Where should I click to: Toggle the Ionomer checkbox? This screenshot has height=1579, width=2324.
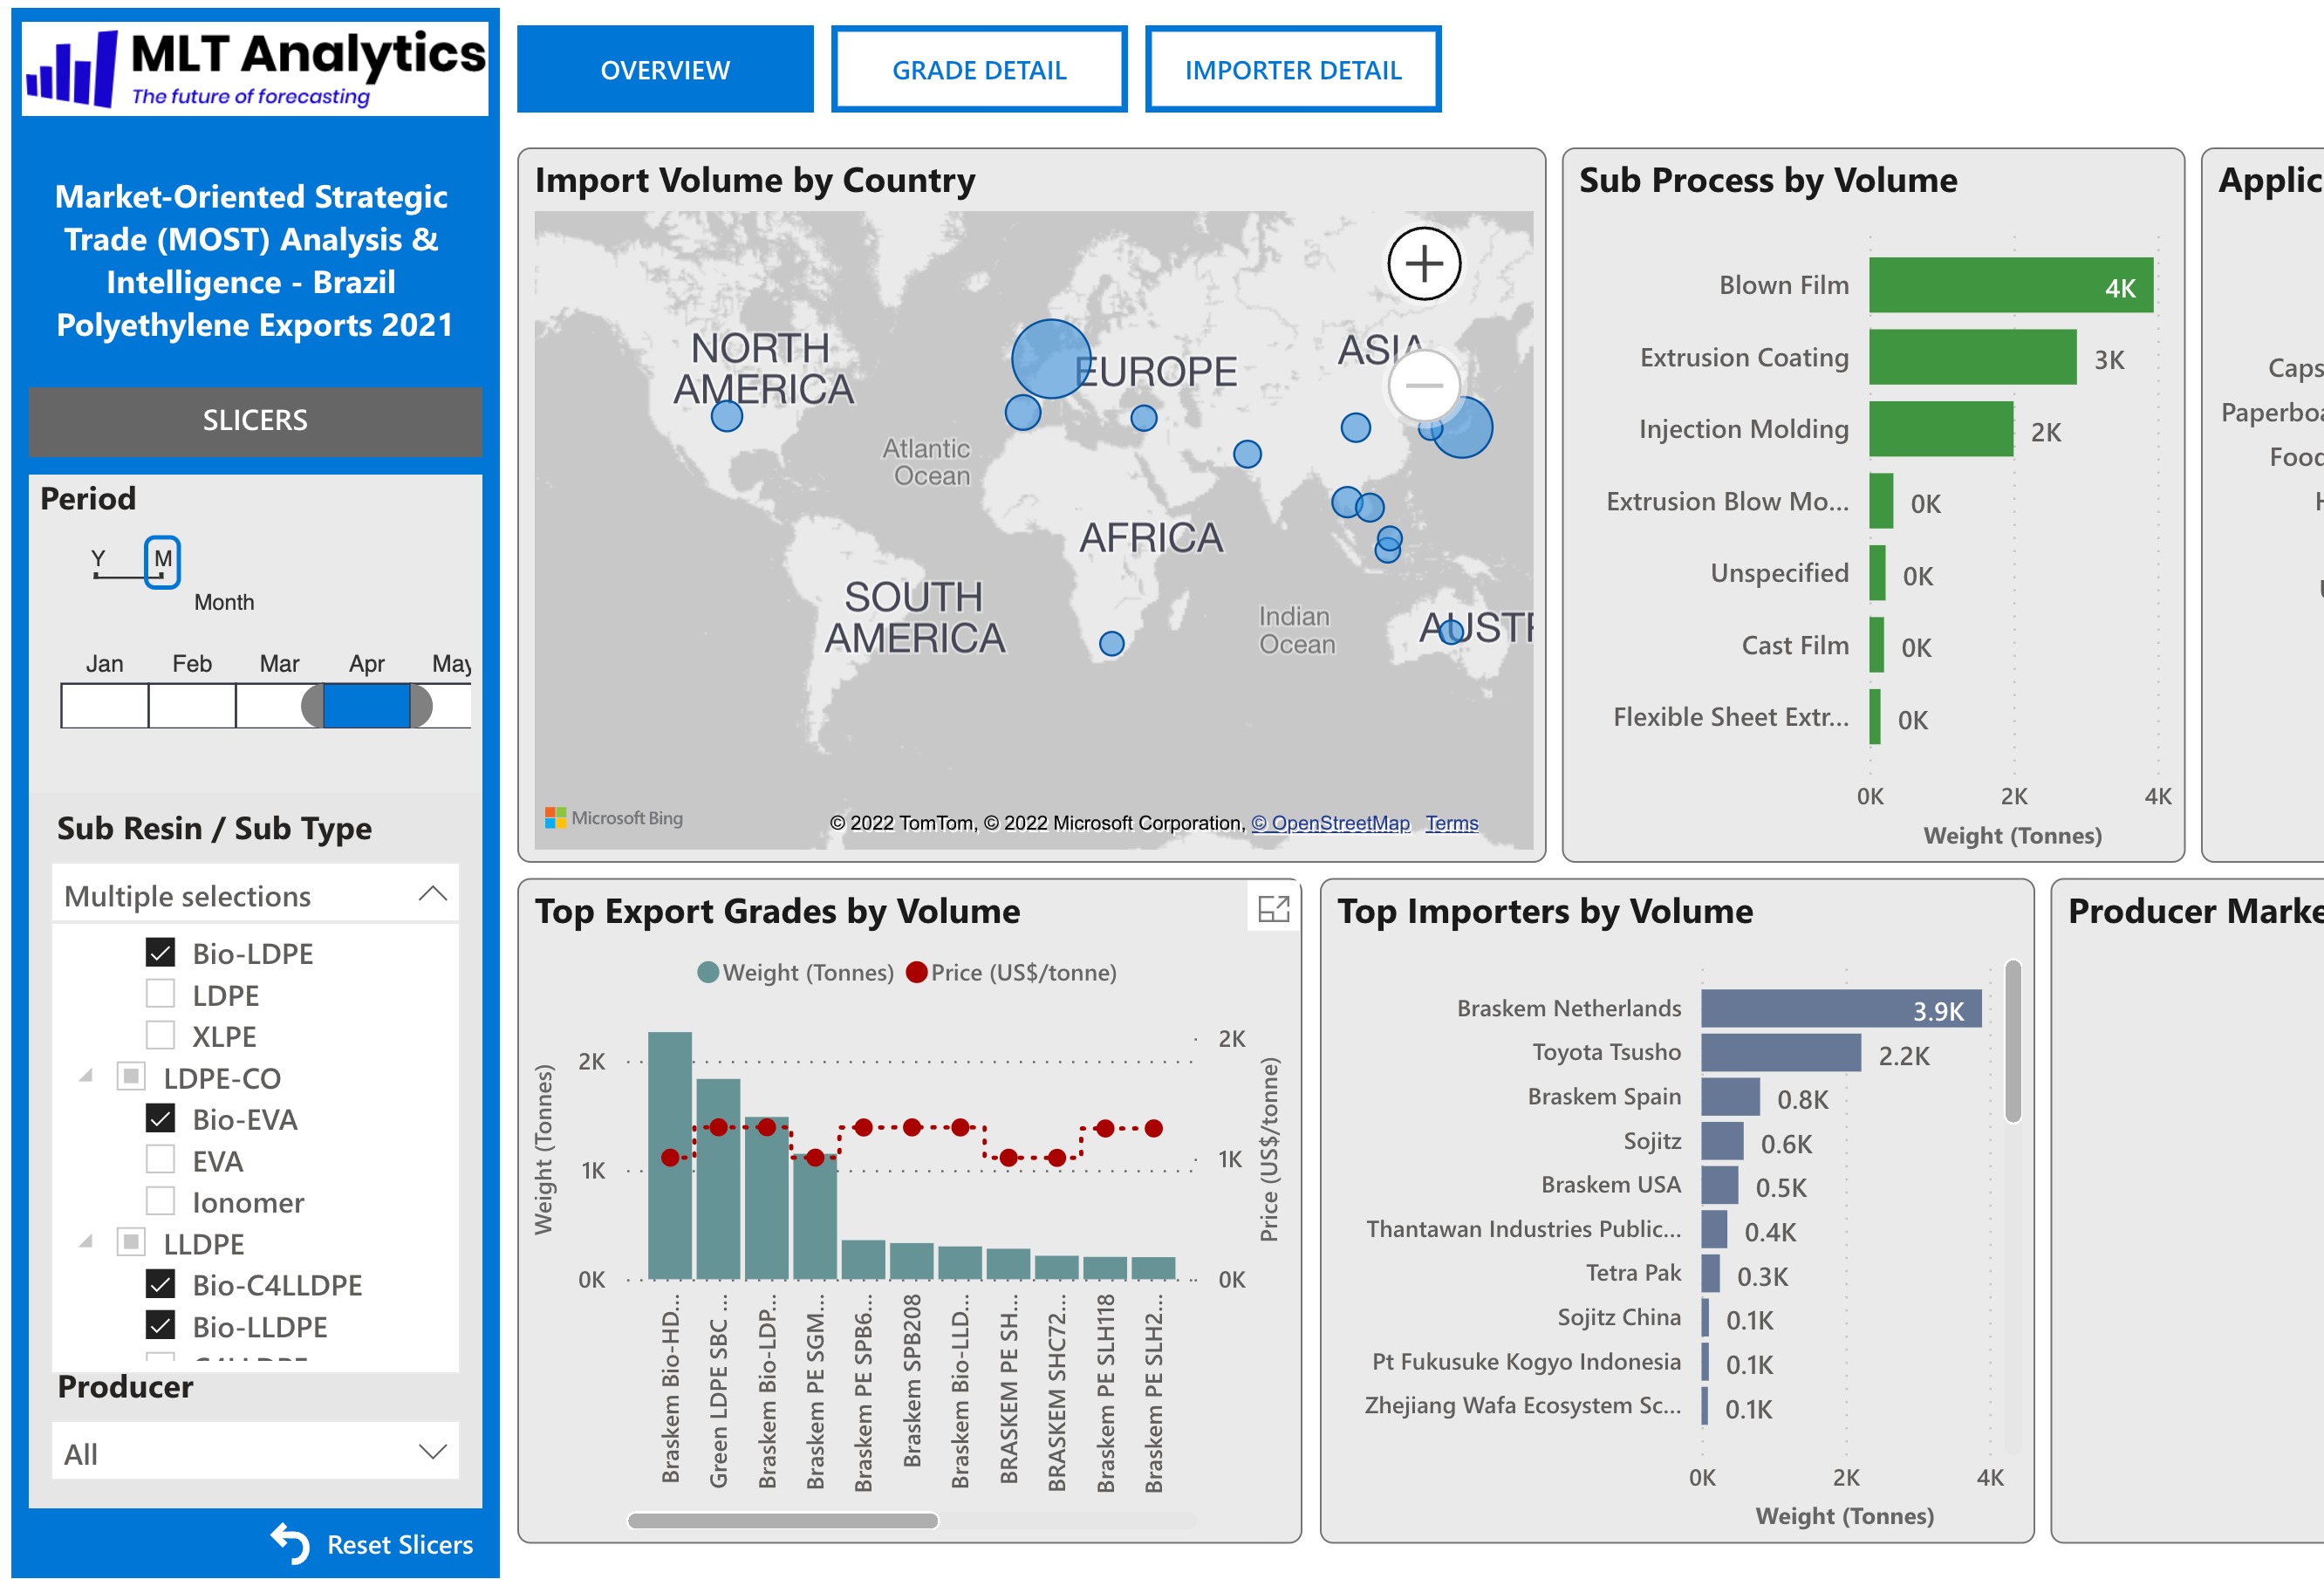coord(160,1201)
